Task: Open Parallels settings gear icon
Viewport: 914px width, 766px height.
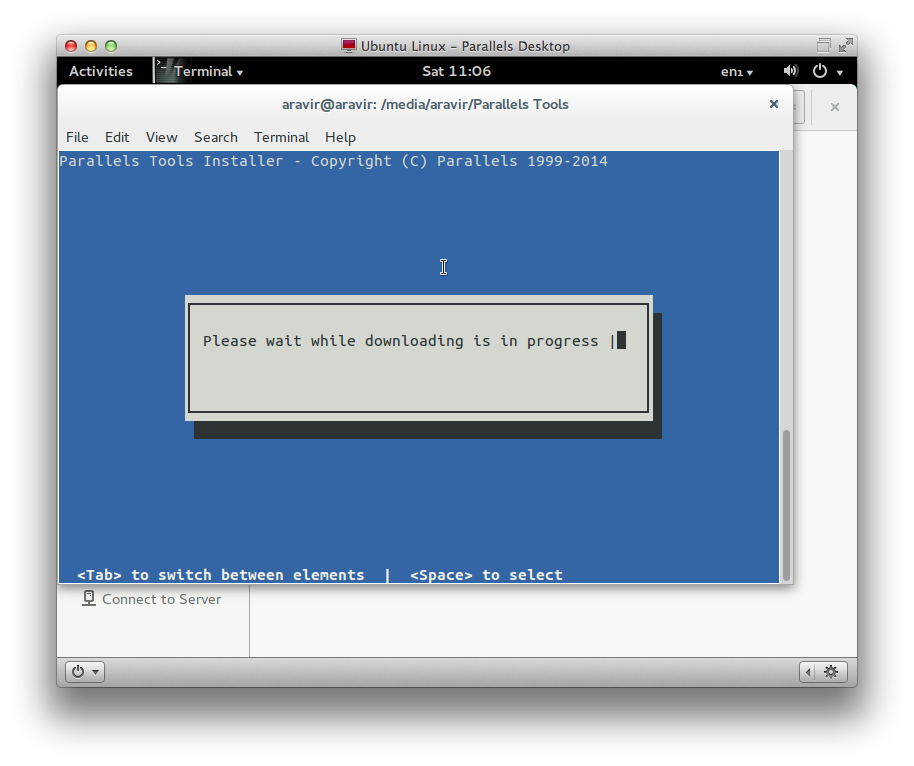Action: 831,672
